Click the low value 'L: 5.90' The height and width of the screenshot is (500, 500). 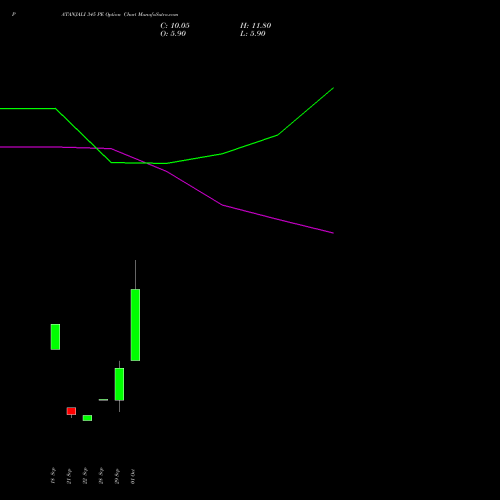[x=253, y=34]
